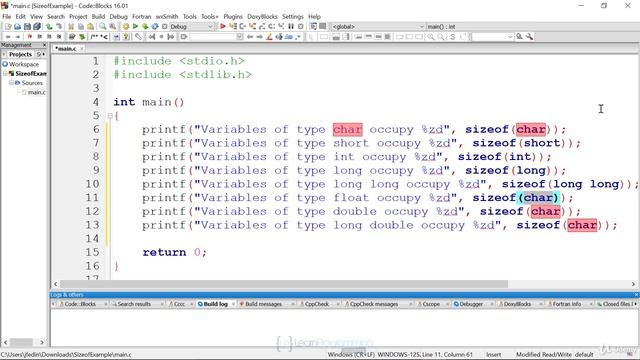Collapse the Sources folder tree node
The width and height of the screenshot is (640, 360).
pyautogui.click(x=11, y=83)
